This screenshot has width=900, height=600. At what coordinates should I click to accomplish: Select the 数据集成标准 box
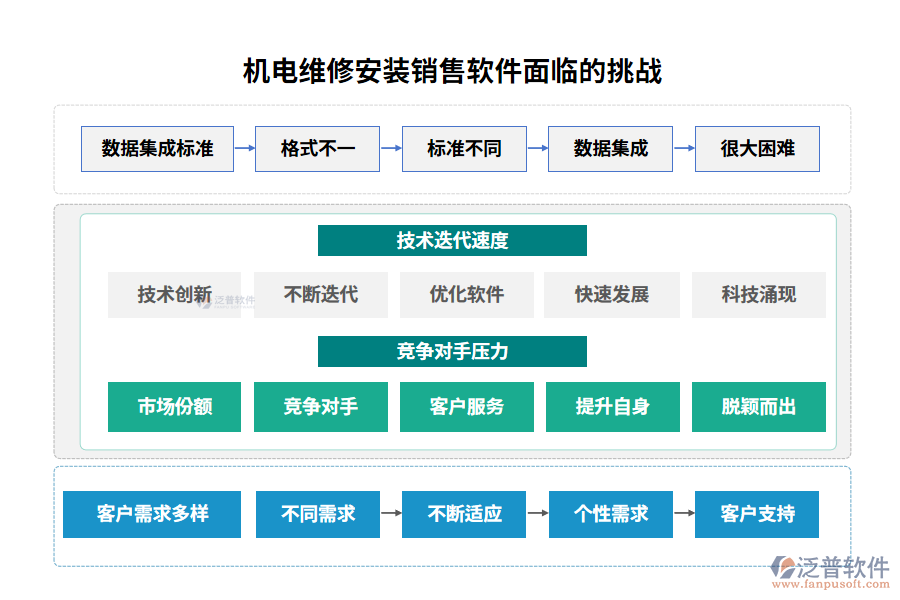(x=157, y=148)
